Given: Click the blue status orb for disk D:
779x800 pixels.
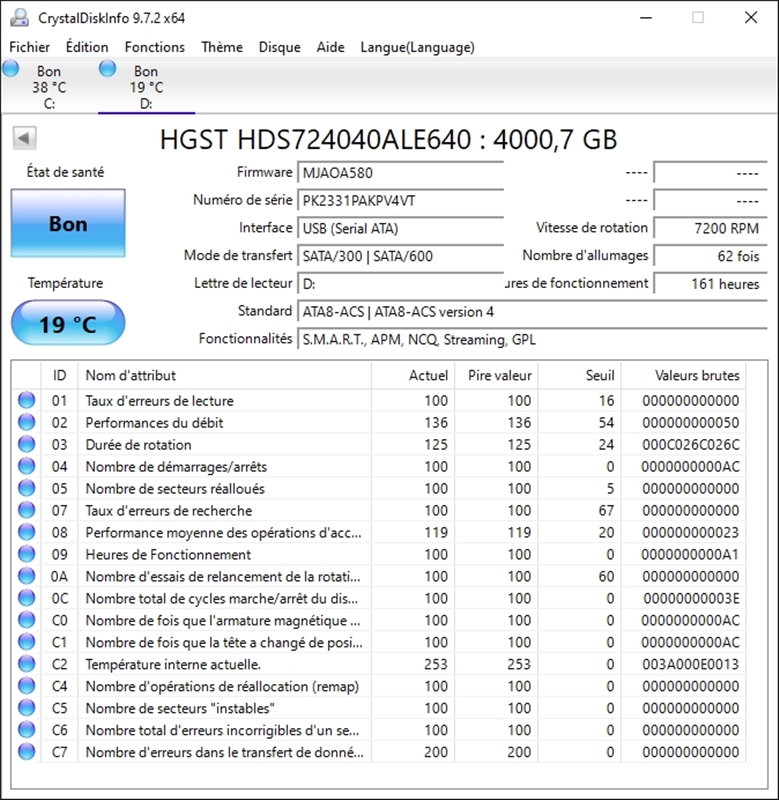Looking at the screenshot, I should (x=107, y=68).
